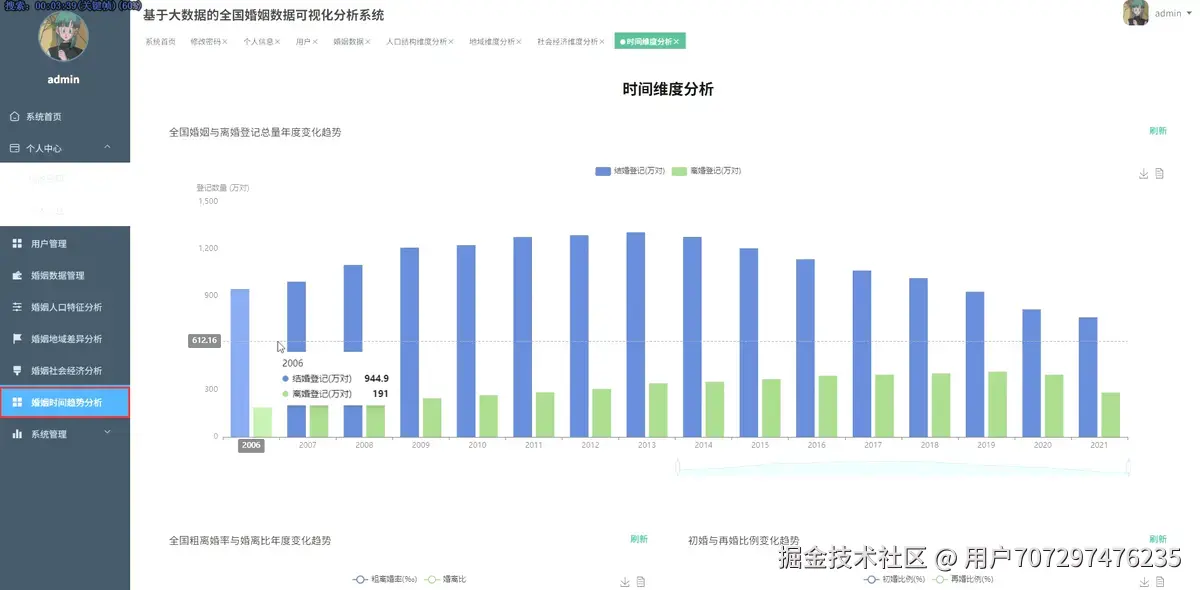Screen dimensions: 1200x590
Task: Click the download image icon on the trend chart
Action: (1142, 174)
